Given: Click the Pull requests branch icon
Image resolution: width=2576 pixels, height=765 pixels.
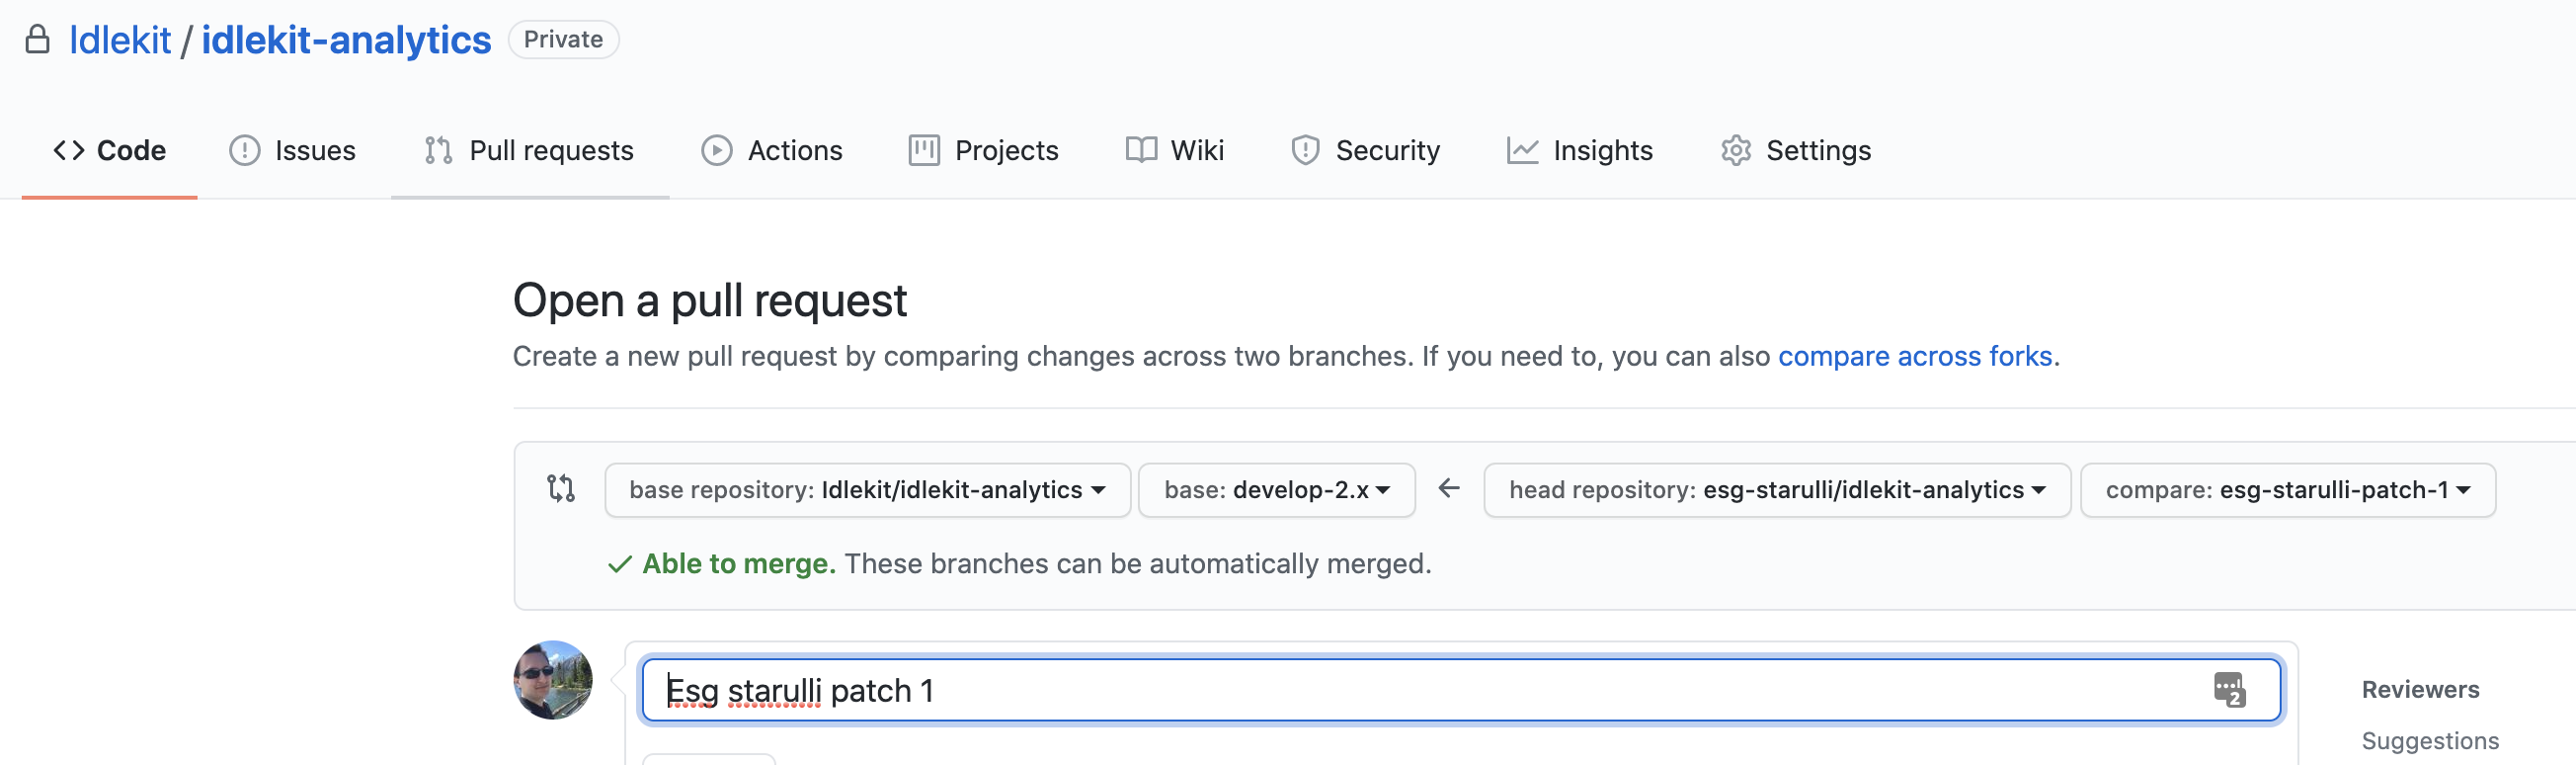Looking at the screenshot, I should click(x=438, y=150).
